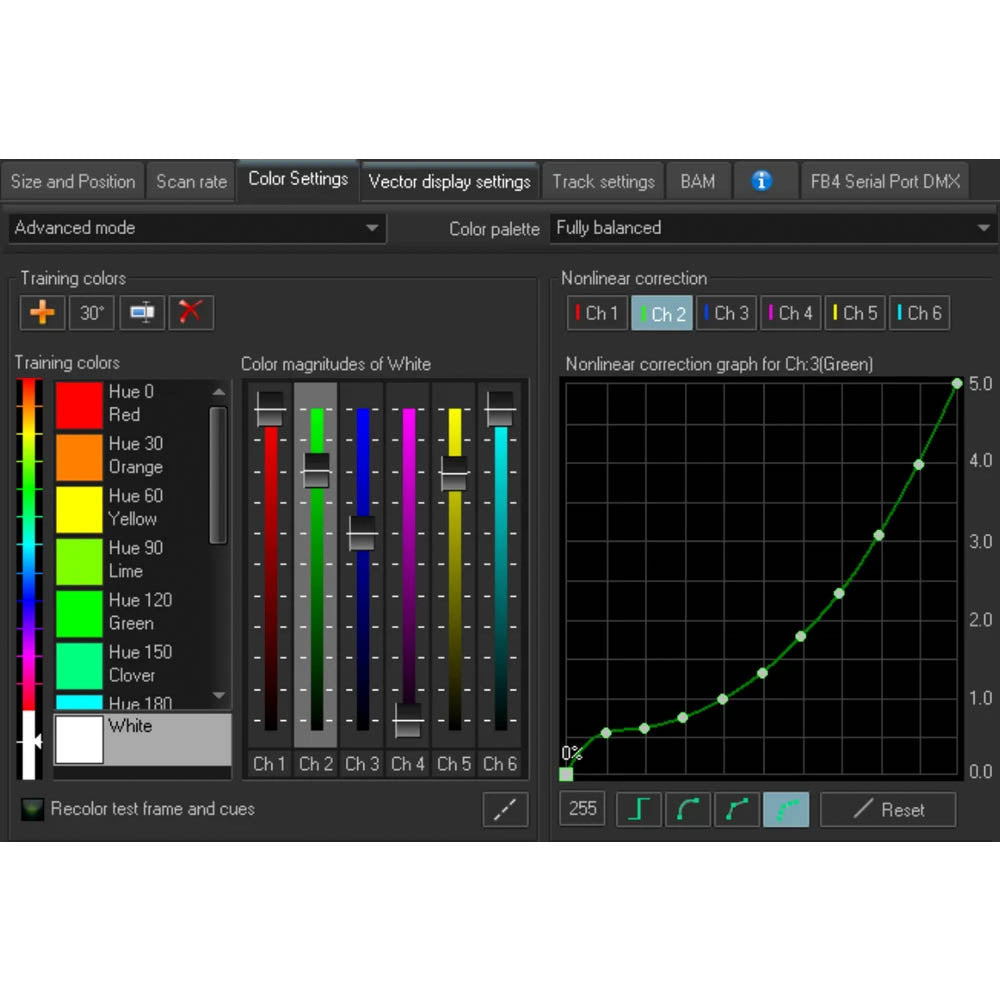Select Ch 4 nonlinear correction channel
Image resolution: width=1000 pixels, height=1000 pixels.
click(x=791, y=313)
